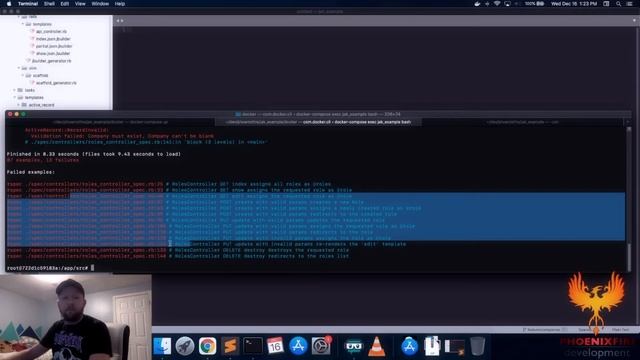Open the Help menu
Image resolution: width=640 pixels, height=360 pixels.
click(x=120, y=4)
